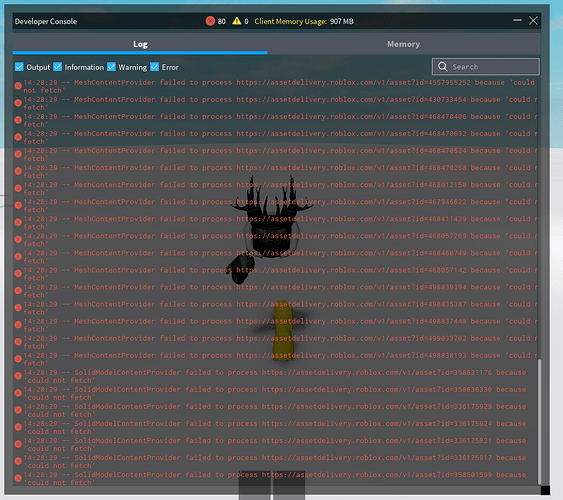Select SolidModel log entry id 336175921
The height and width of the screenshot is (500, 563).
click(276, 444)
